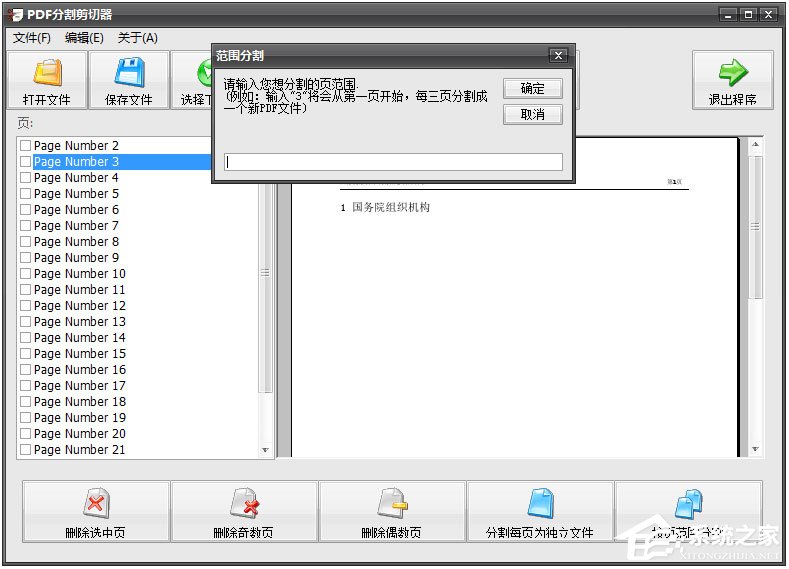Select the Page Number 15 row text
Viewport: 789px width, 569px height.
point(80,354)
